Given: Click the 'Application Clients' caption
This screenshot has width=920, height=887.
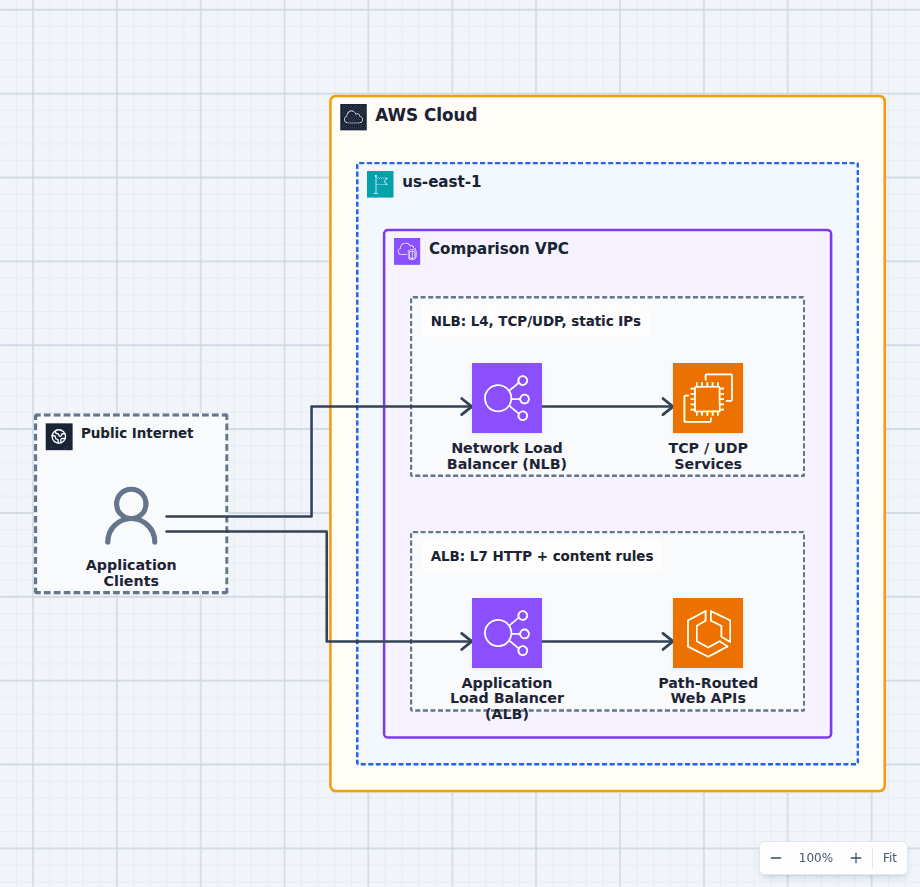Looking at the screenshot, I should coord(131,573).
